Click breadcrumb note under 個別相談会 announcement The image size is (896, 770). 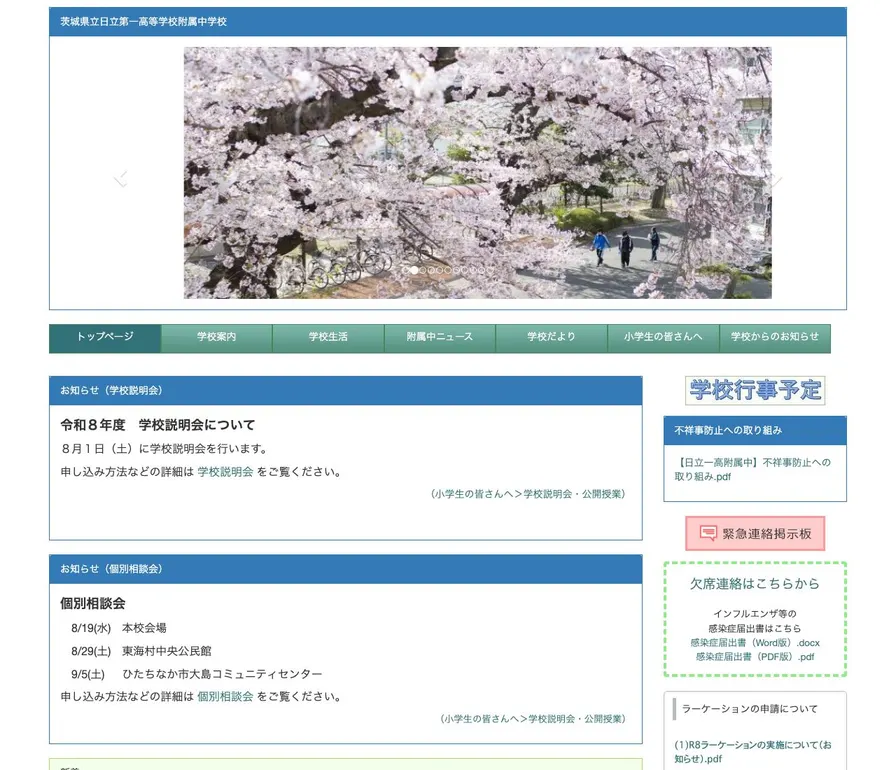533,719
